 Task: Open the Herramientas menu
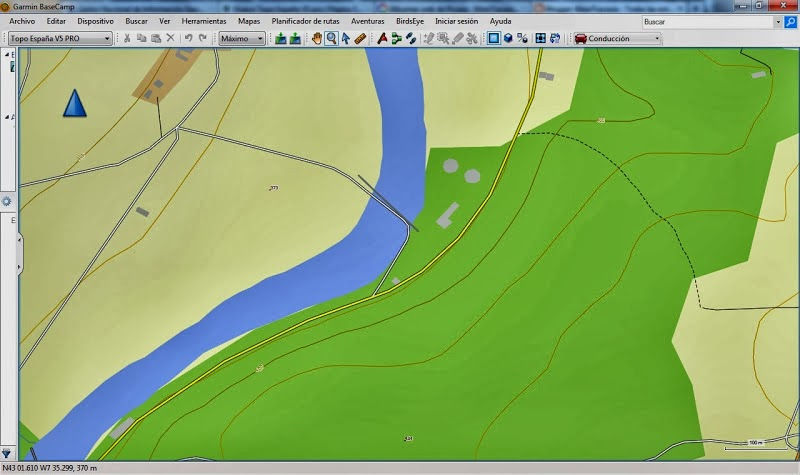pos(204,21)
